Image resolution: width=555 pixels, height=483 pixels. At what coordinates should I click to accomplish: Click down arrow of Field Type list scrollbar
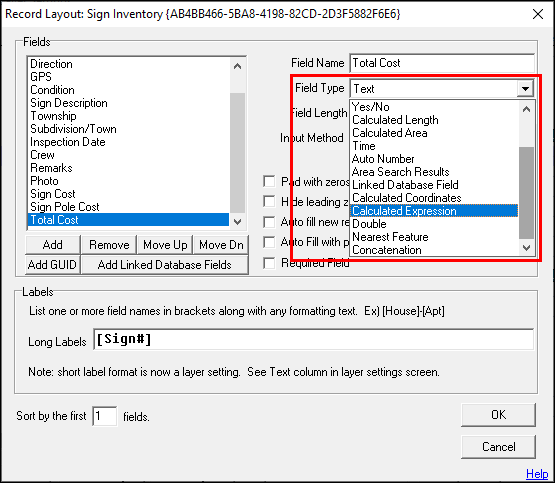tap(526, 248)
